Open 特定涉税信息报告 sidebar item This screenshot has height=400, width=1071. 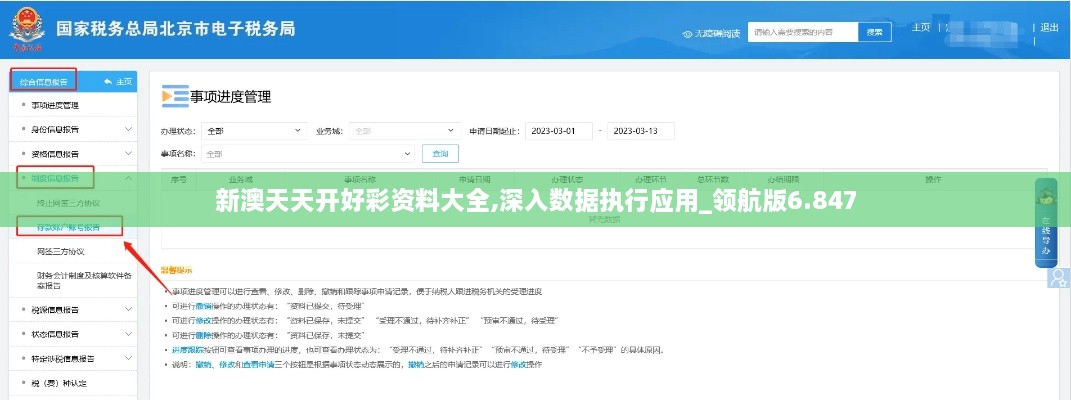pos(63,358)
